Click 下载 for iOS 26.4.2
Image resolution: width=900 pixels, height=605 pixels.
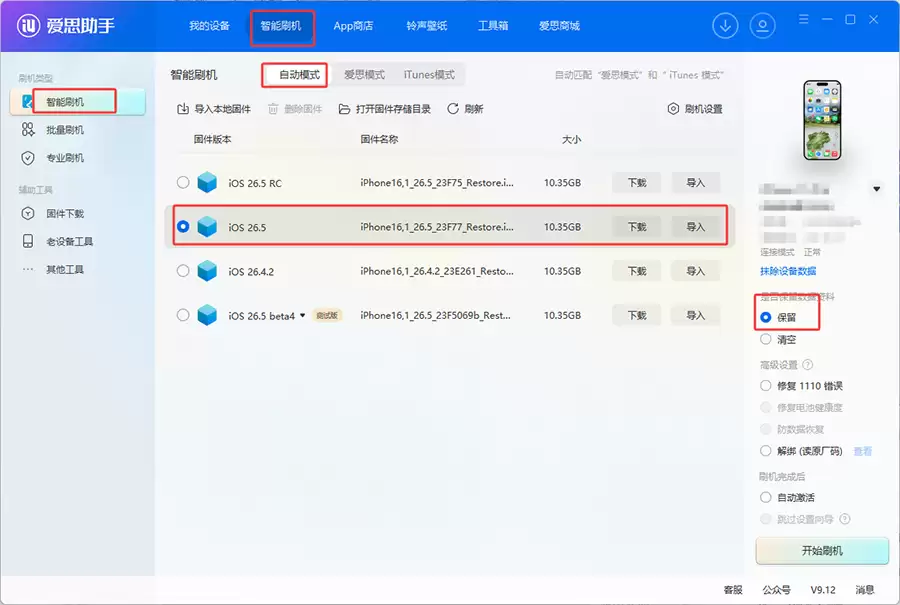(637, 271)
